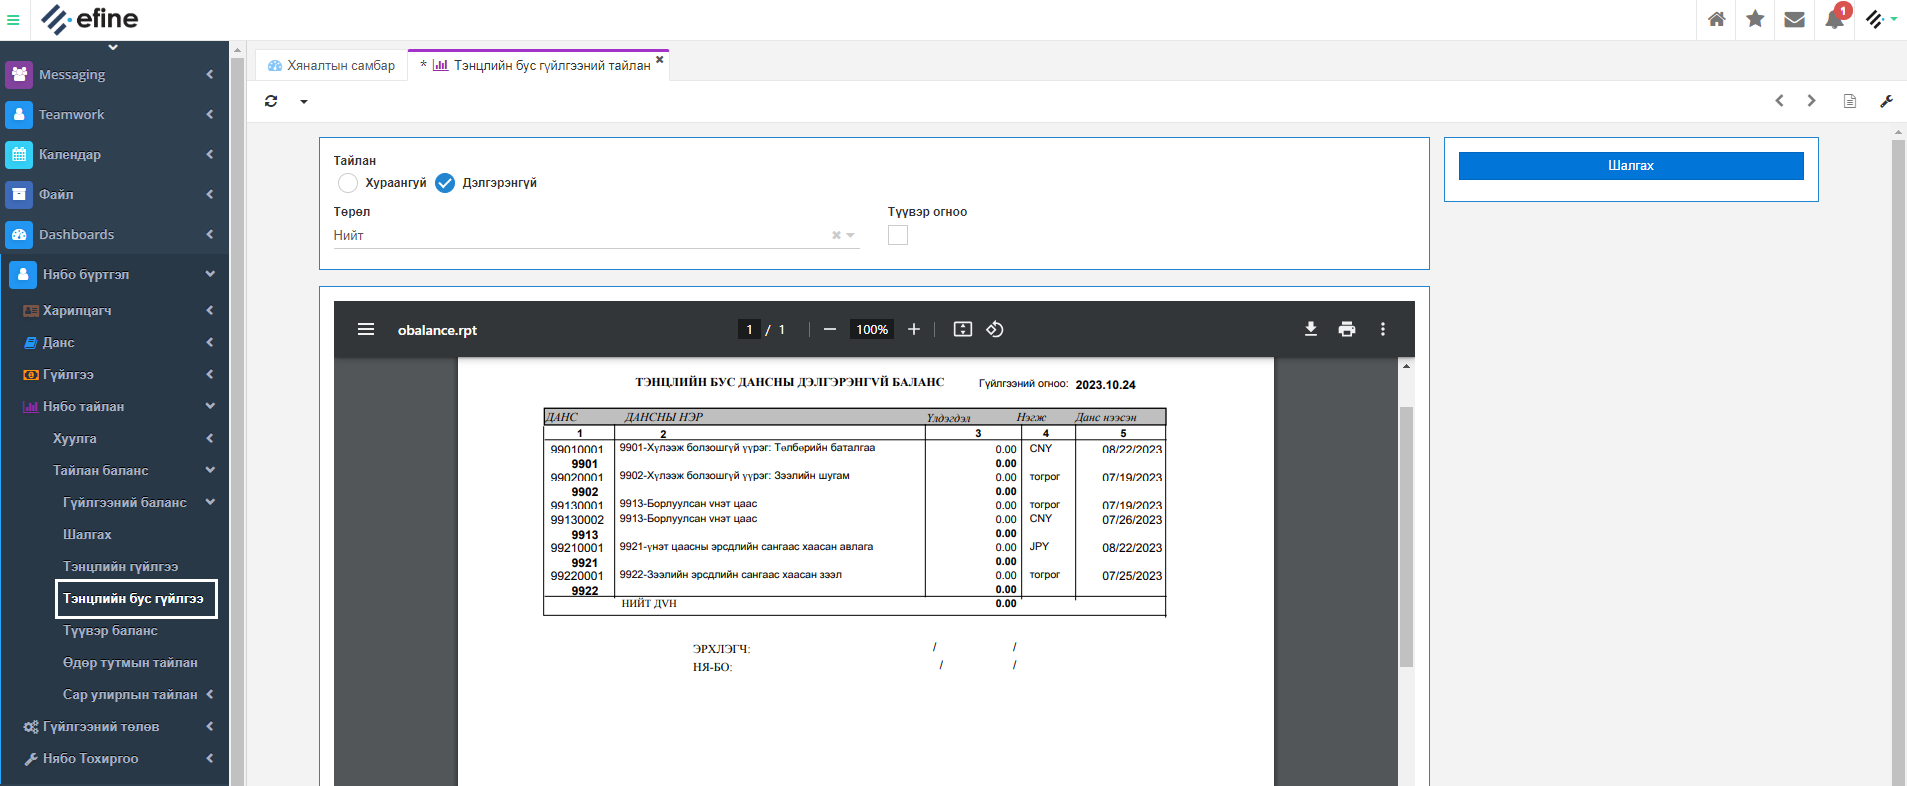Open the home icon in header
The height and width of the screenshot is (786, 1907).
click(x=1716, y=19)
